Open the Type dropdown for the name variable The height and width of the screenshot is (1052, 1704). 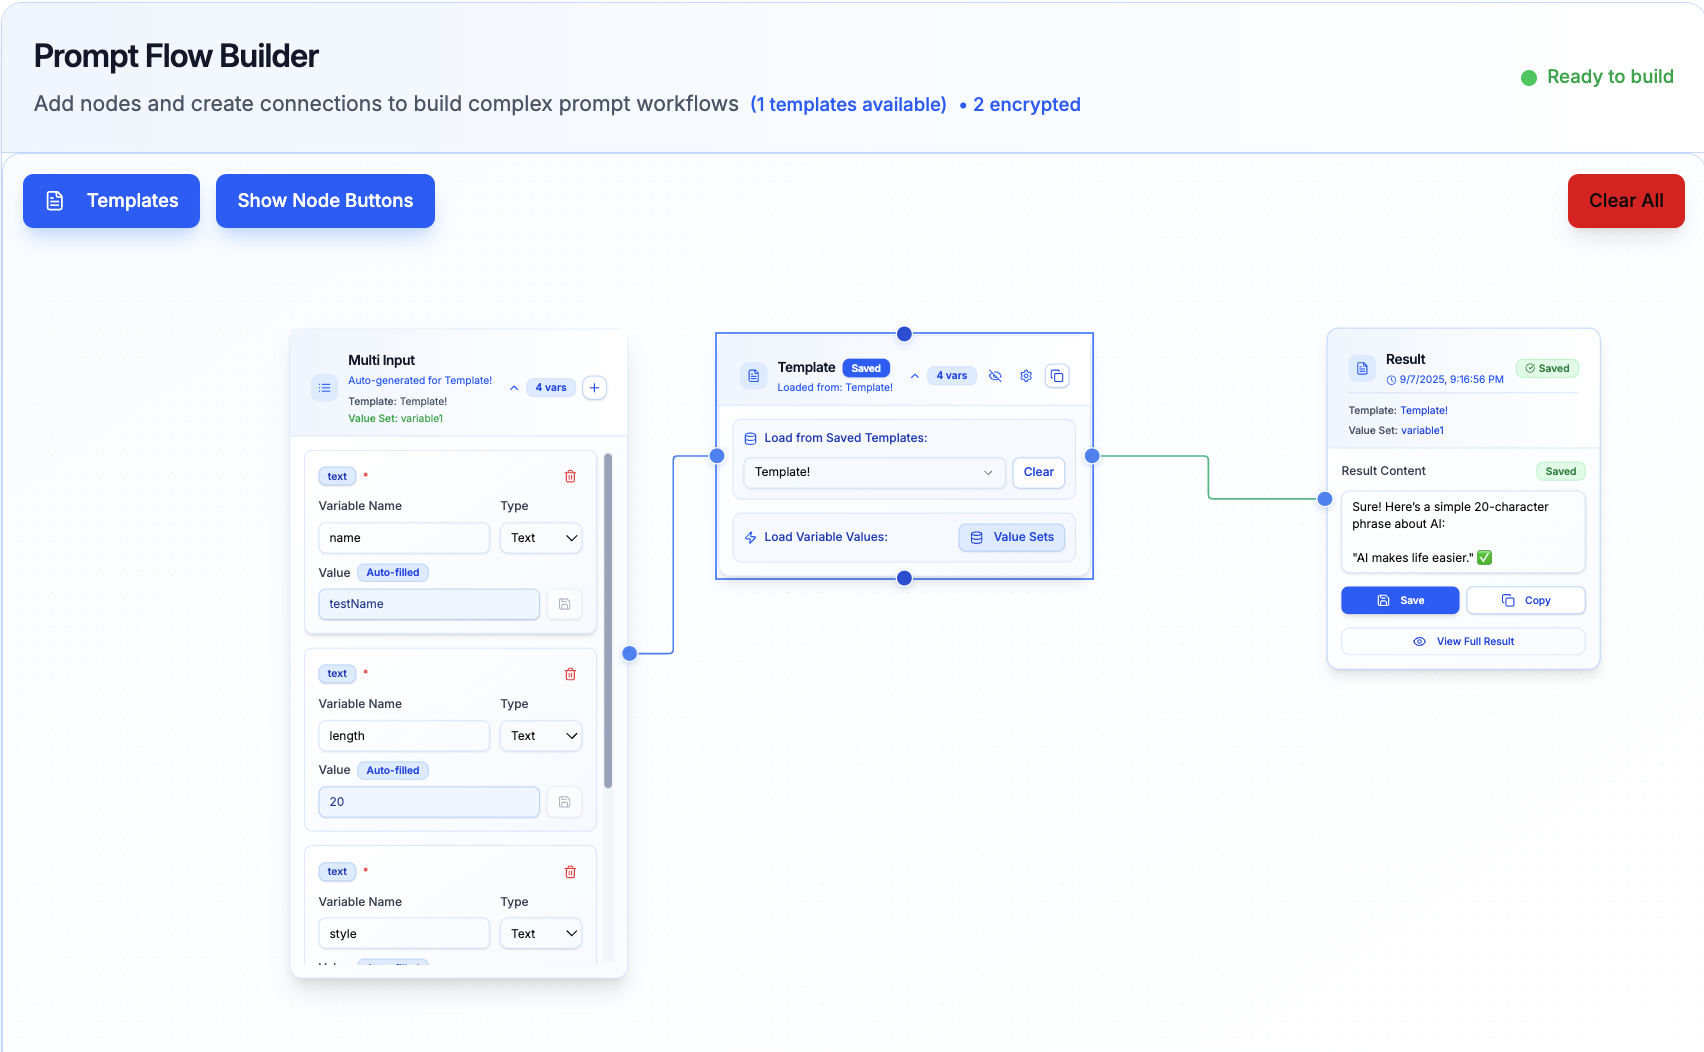[541, 538]
